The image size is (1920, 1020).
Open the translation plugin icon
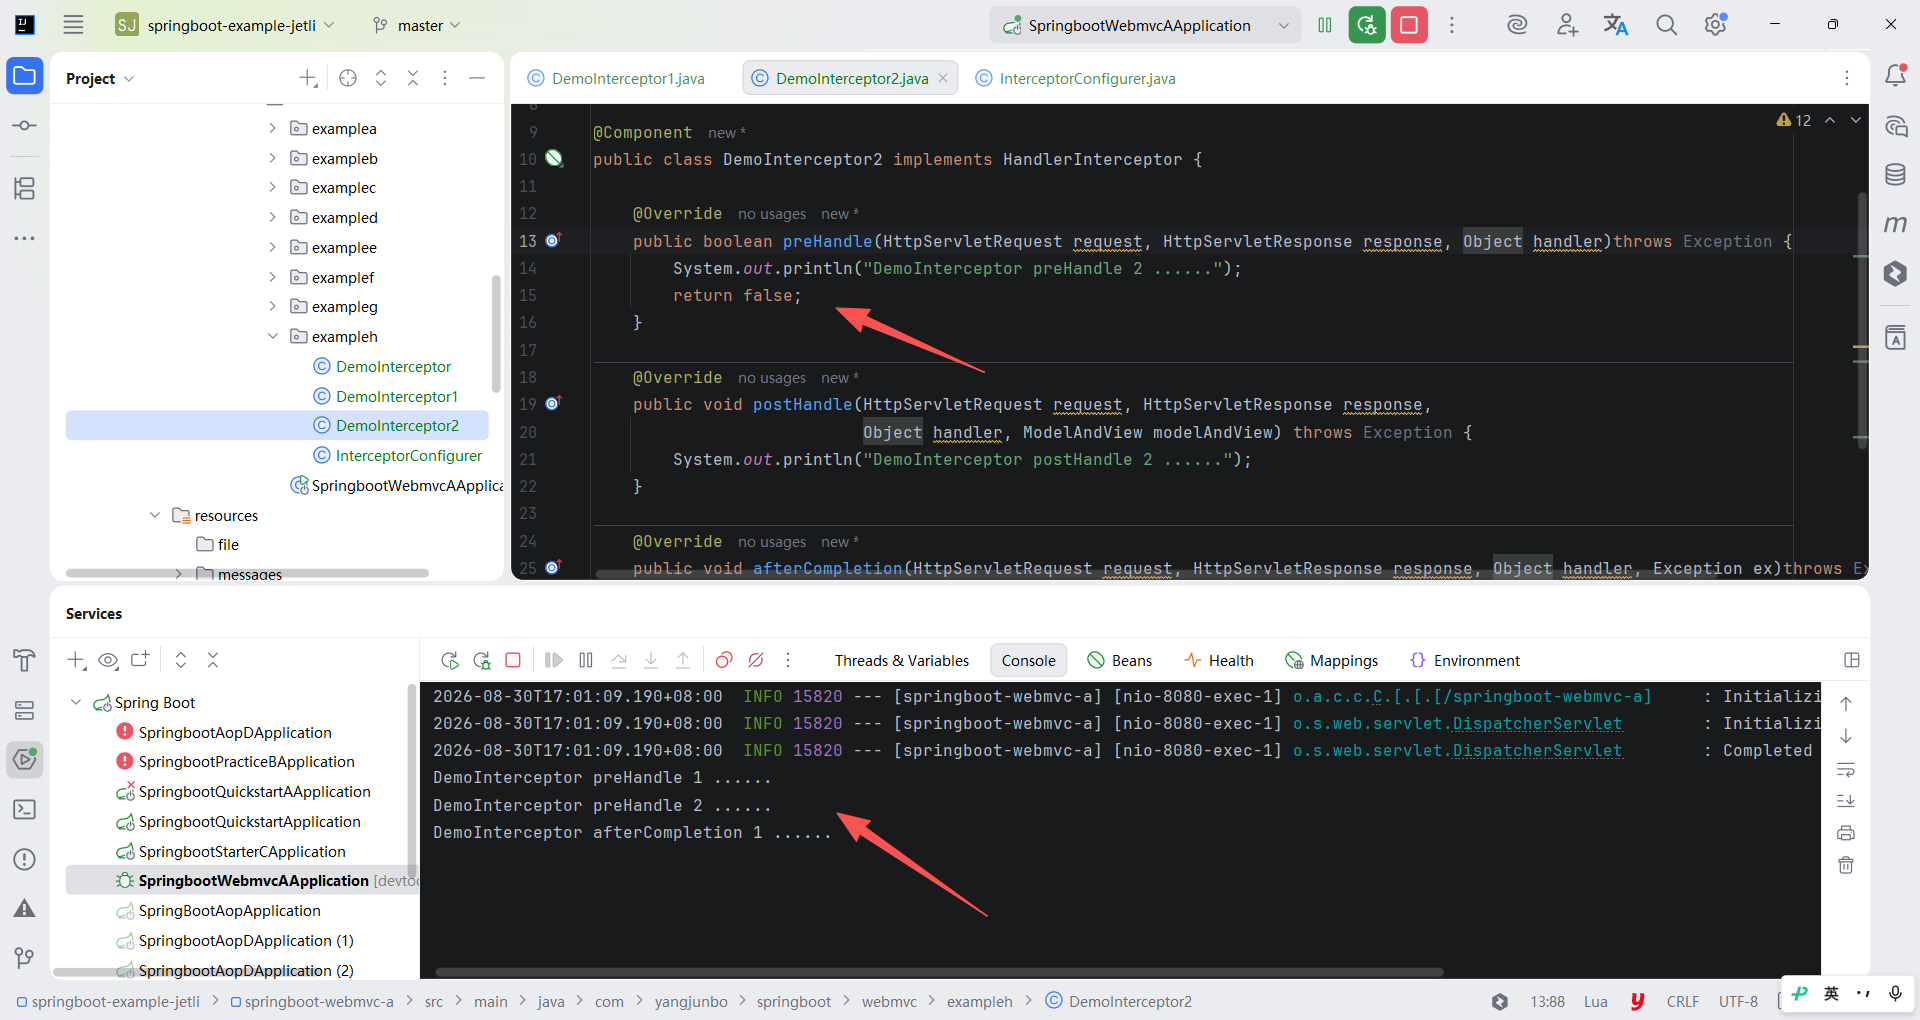point(1616,25)
